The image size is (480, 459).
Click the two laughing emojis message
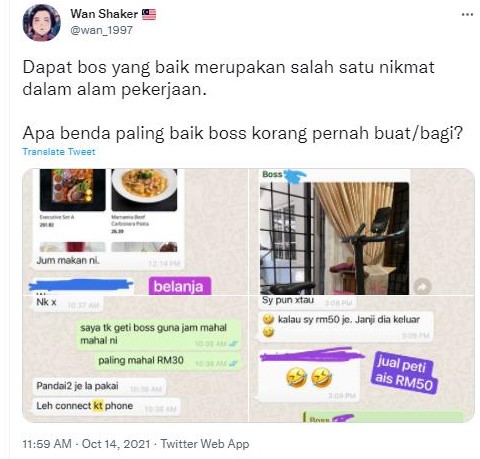coord(309,378)
